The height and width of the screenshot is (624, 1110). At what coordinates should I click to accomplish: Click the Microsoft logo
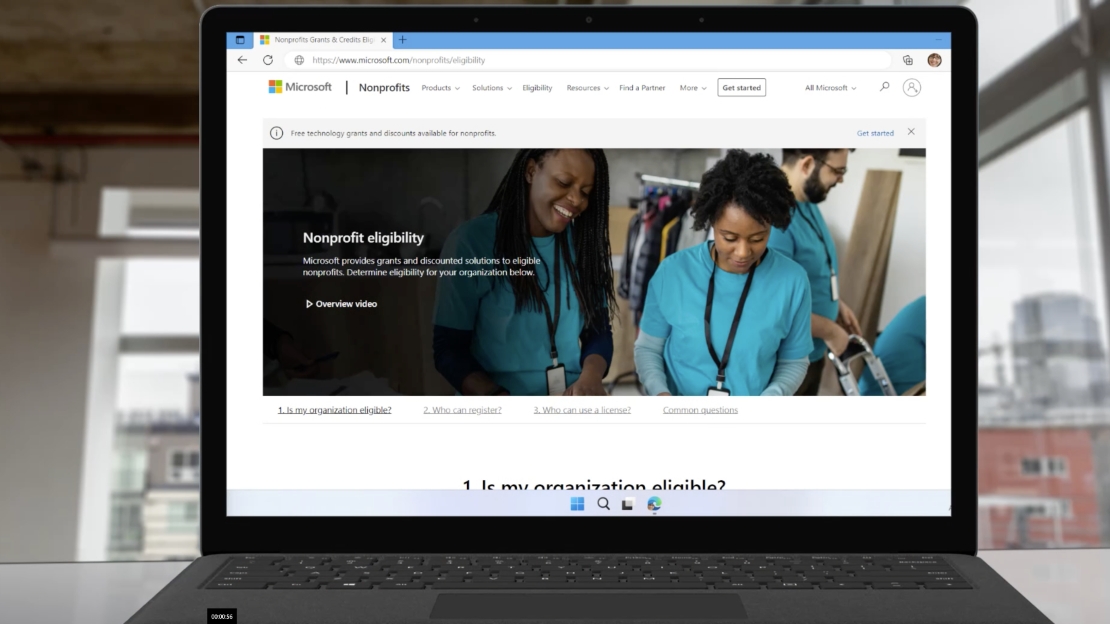[x=300, y=88]
